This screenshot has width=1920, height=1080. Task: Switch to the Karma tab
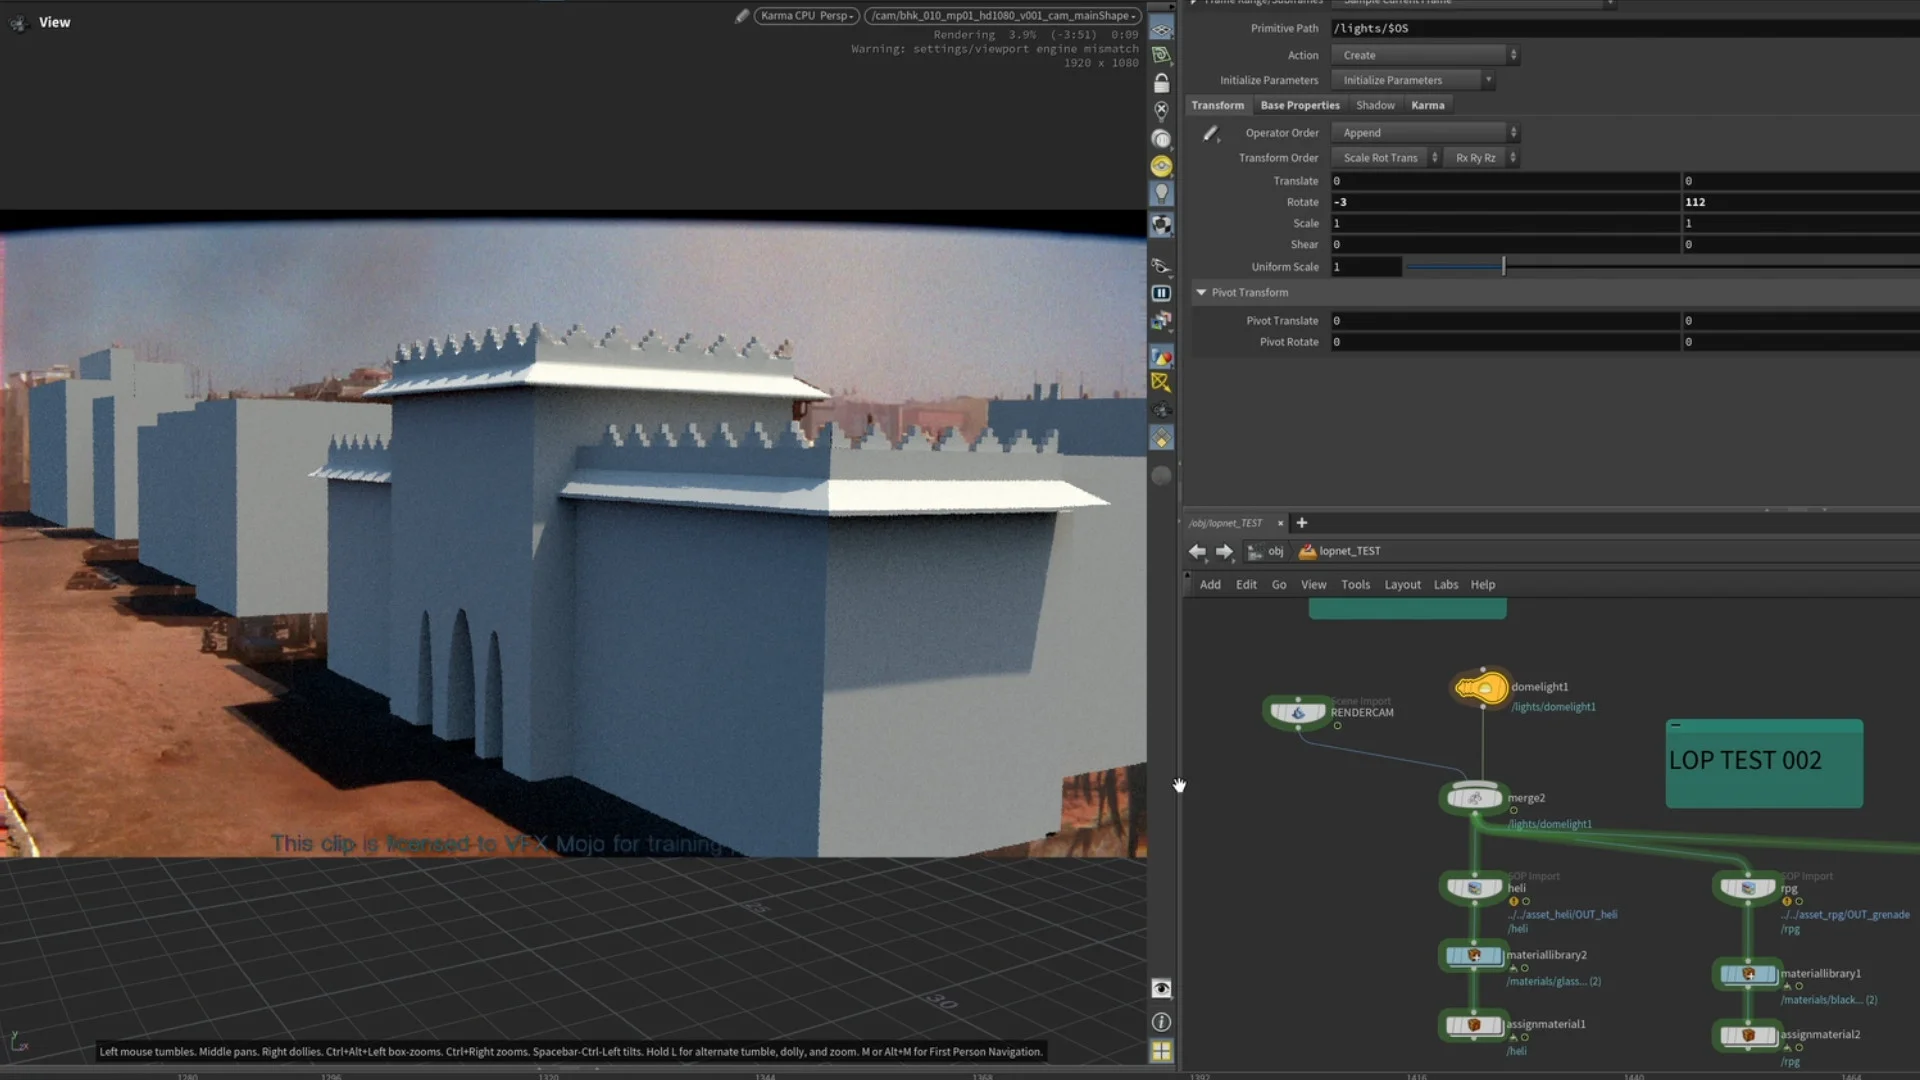click(1427, 105)
